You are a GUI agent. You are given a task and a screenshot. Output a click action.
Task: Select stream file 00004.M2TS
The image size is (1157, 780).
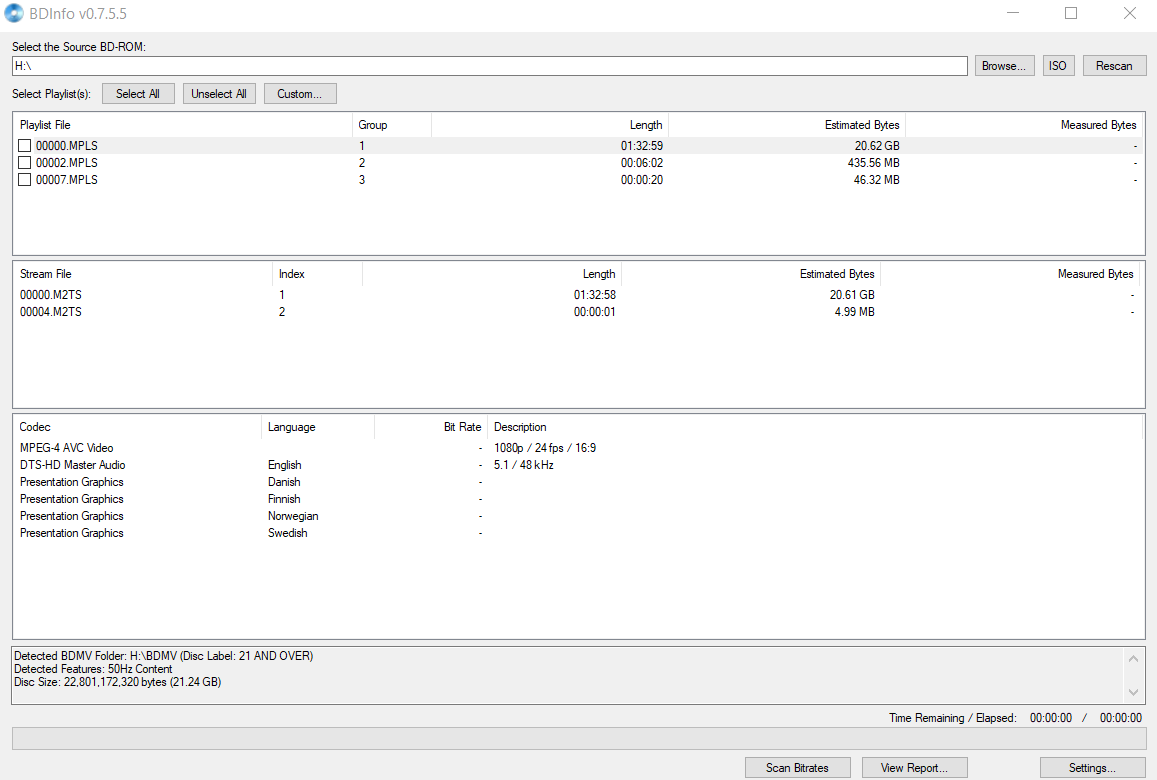point(51,312)
